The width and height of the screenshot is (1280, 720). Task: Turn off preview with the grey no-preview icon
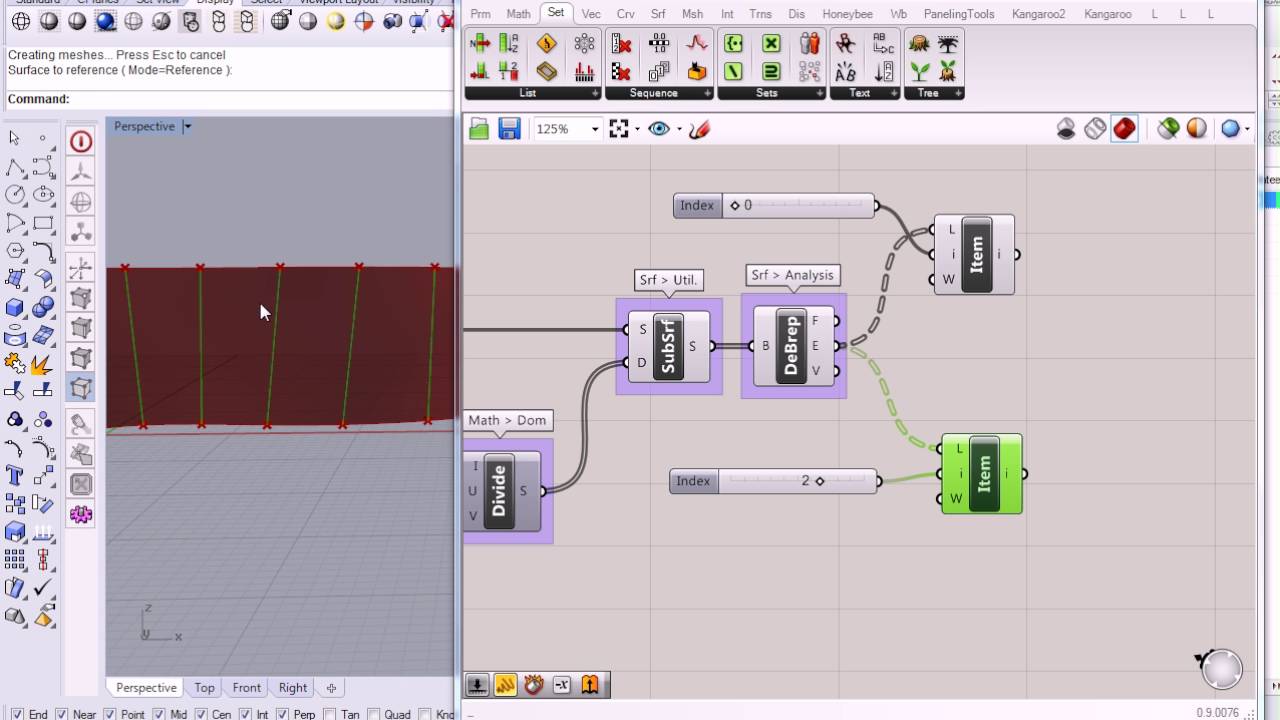pos(1066,129)
